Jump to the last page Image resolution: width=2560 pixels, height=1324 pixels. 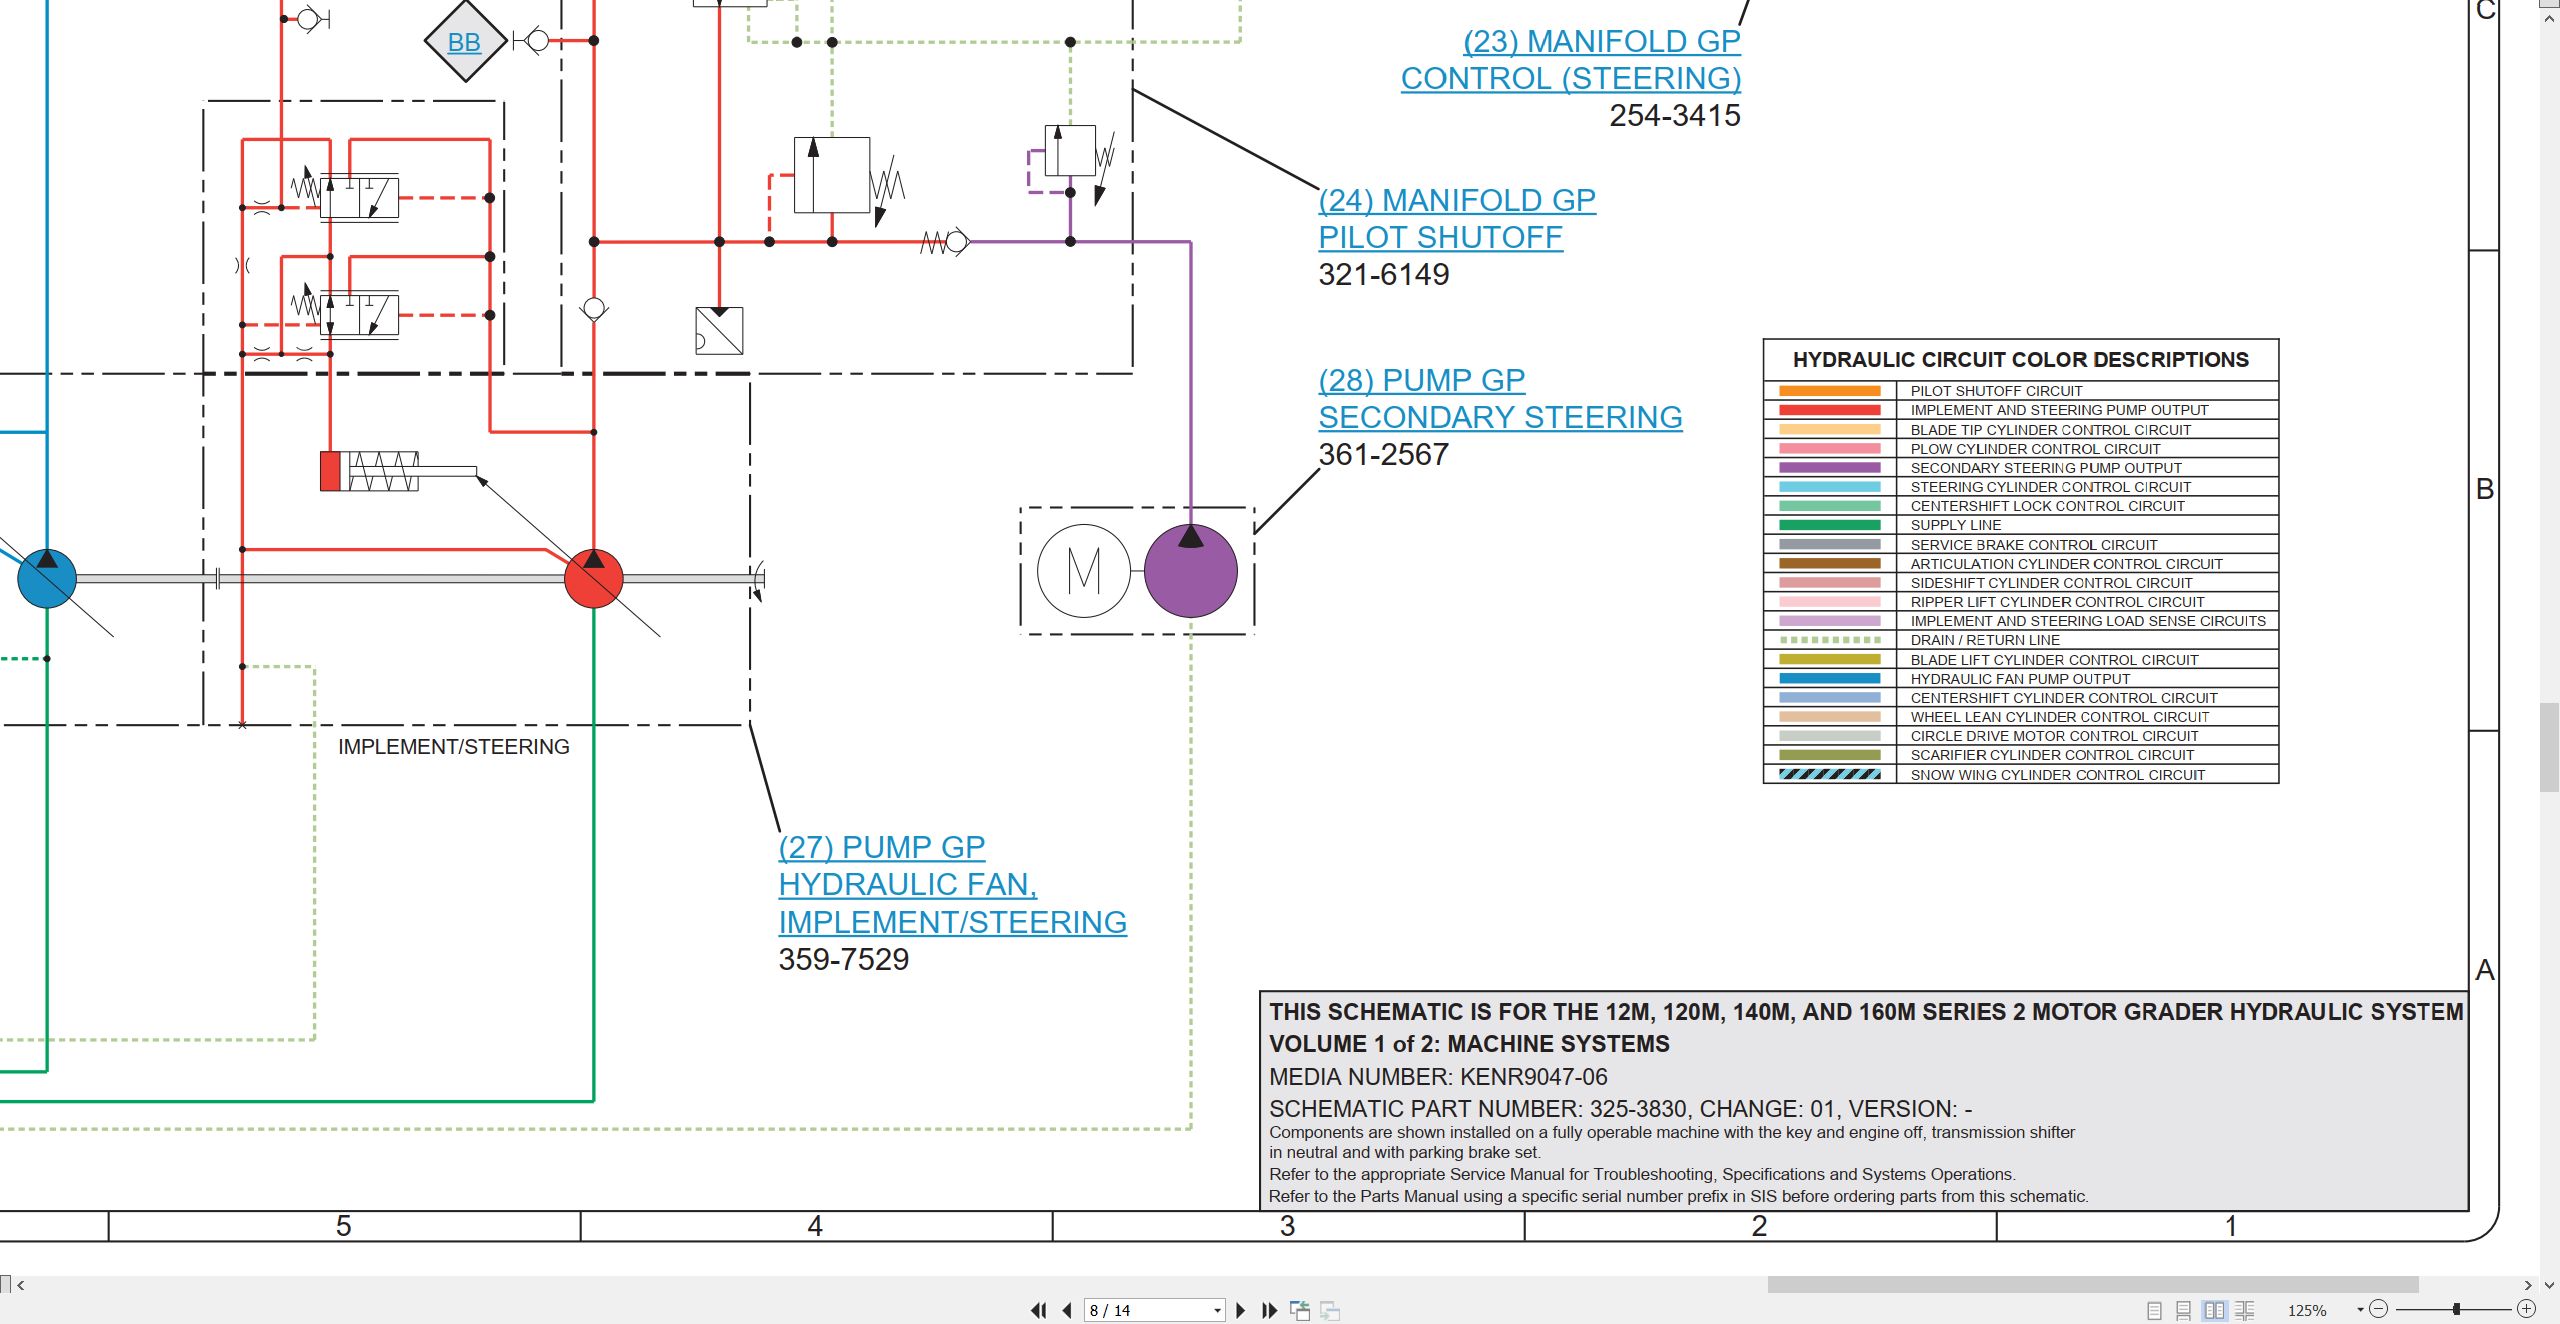(x=1270, y=1310)
